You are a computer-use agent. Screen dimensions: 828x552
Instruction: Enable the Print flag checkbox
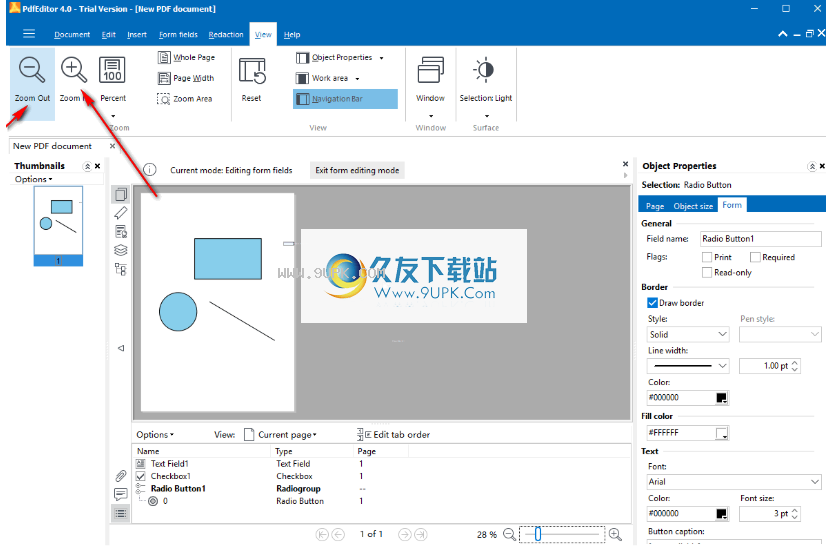click(x=707, y=257)
